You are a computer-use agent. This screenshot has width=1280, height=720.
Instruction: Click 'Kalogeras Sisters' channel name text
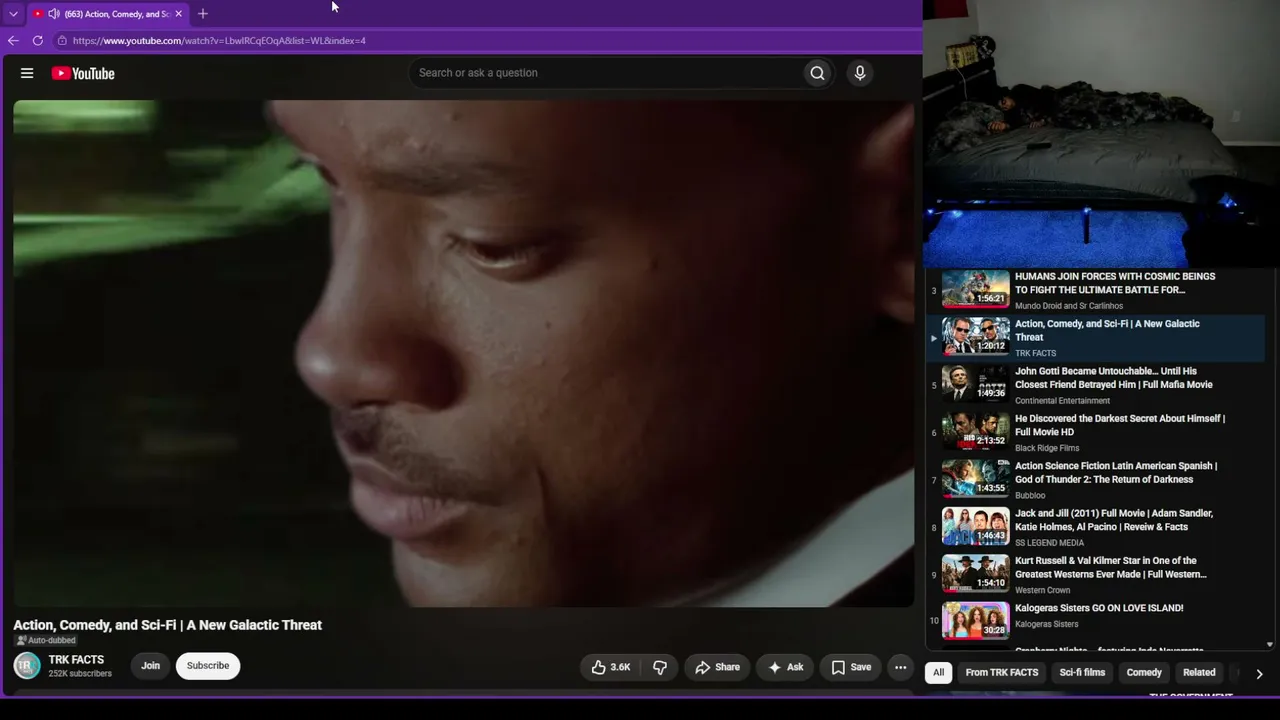1047,624
